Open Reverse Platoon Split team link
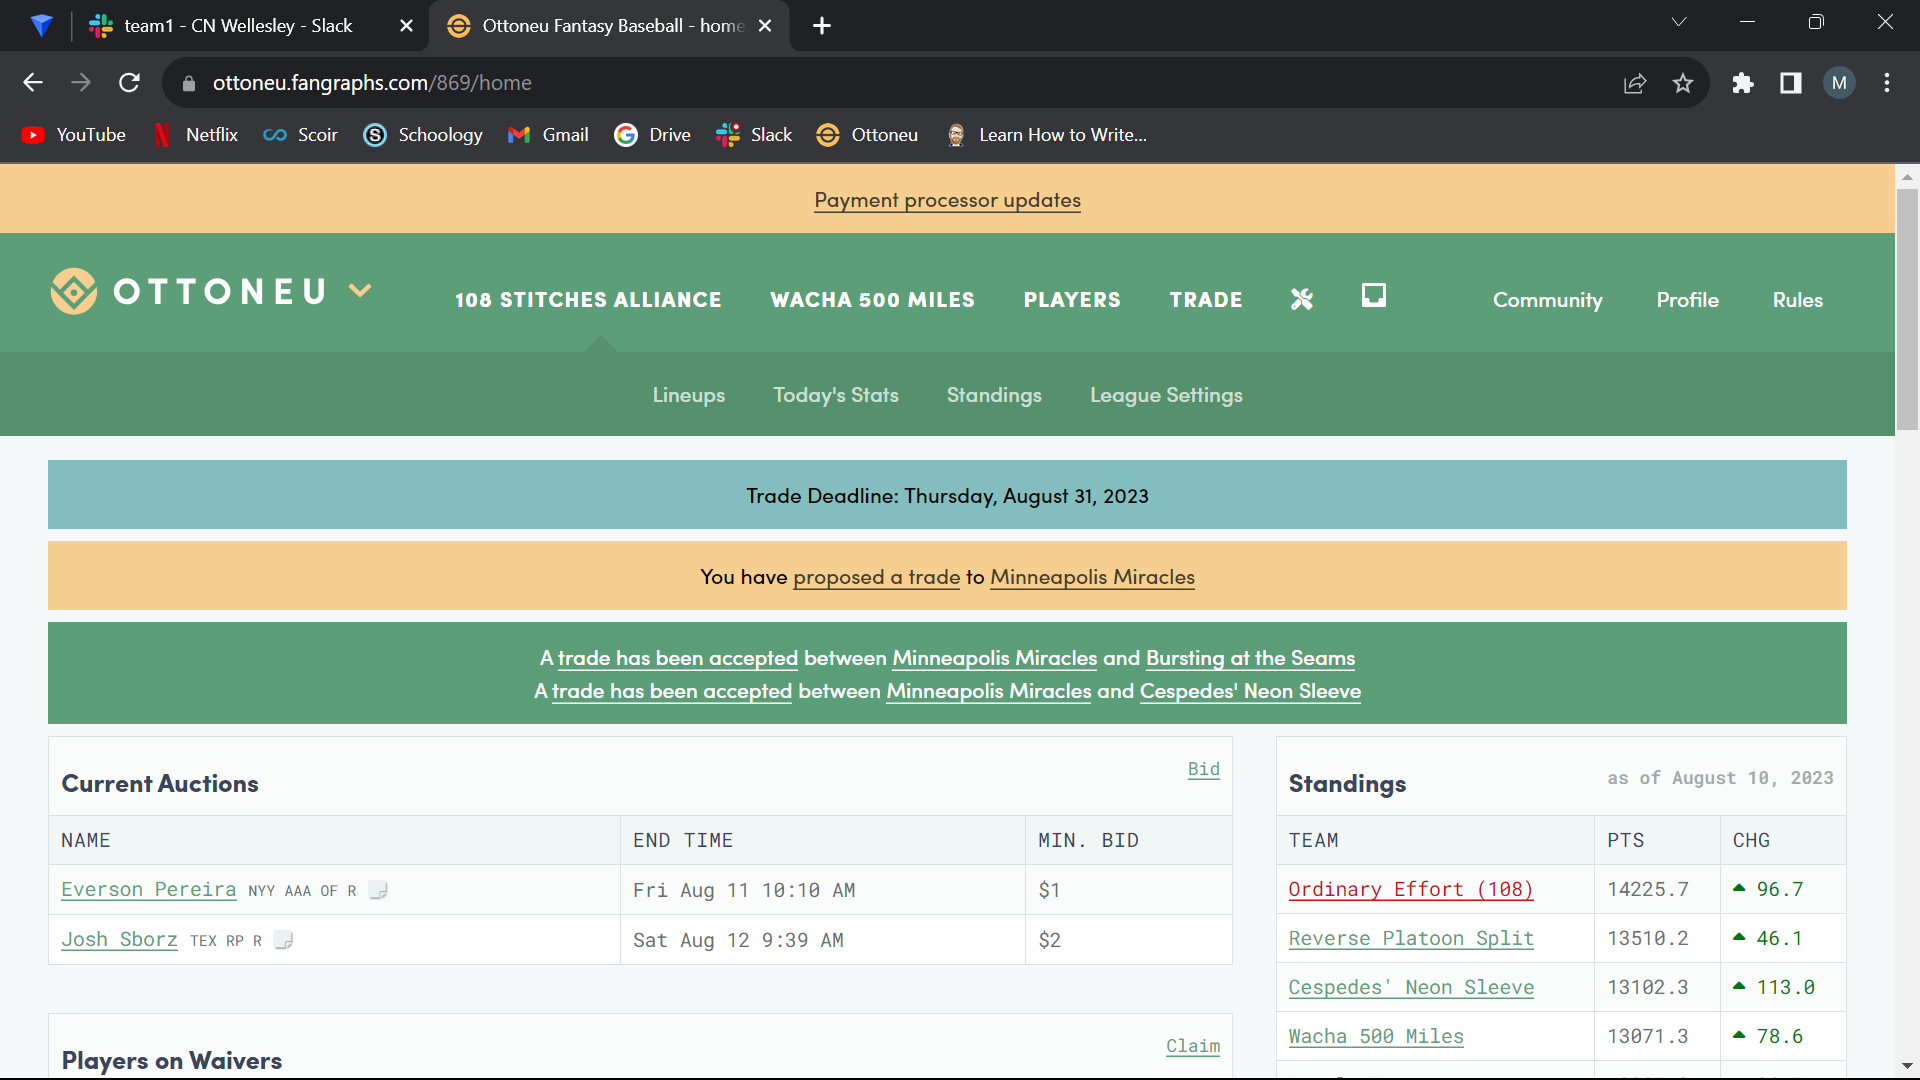This screenshot has height=1080, width=1920. click(x=1410, y=939)
